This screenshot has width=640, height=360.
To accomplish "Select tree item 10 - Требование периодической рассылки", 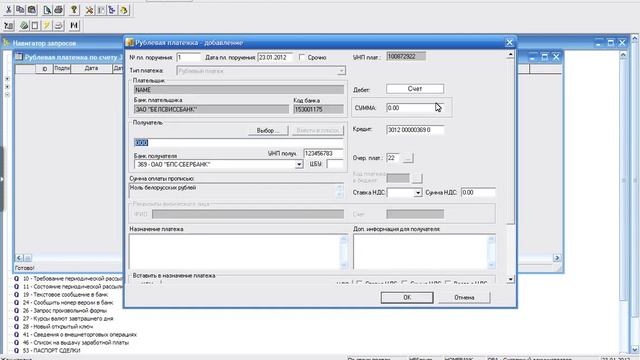I will point(73,278).
